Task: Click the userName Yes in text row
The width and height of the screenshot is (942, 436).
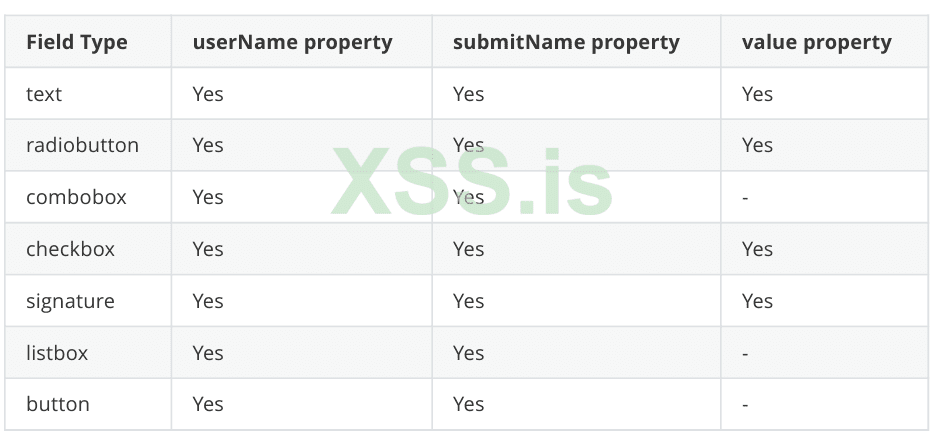Action: (208, 94)
